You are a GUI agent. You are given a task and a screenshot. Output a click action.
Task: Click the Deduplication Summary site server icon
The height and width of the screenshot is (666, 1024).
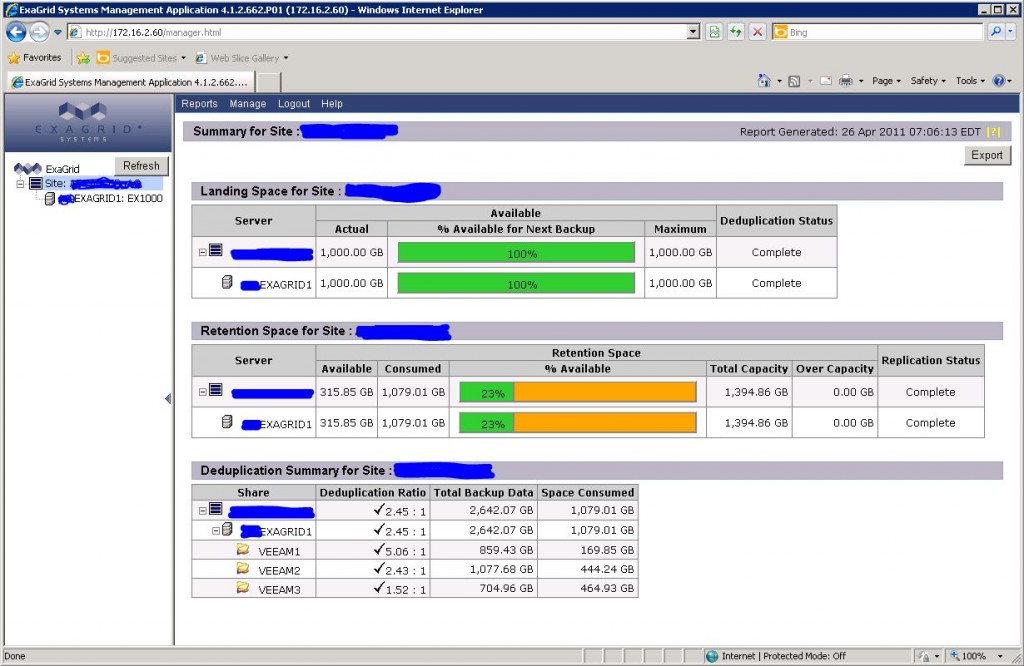[x=216, y=509]
